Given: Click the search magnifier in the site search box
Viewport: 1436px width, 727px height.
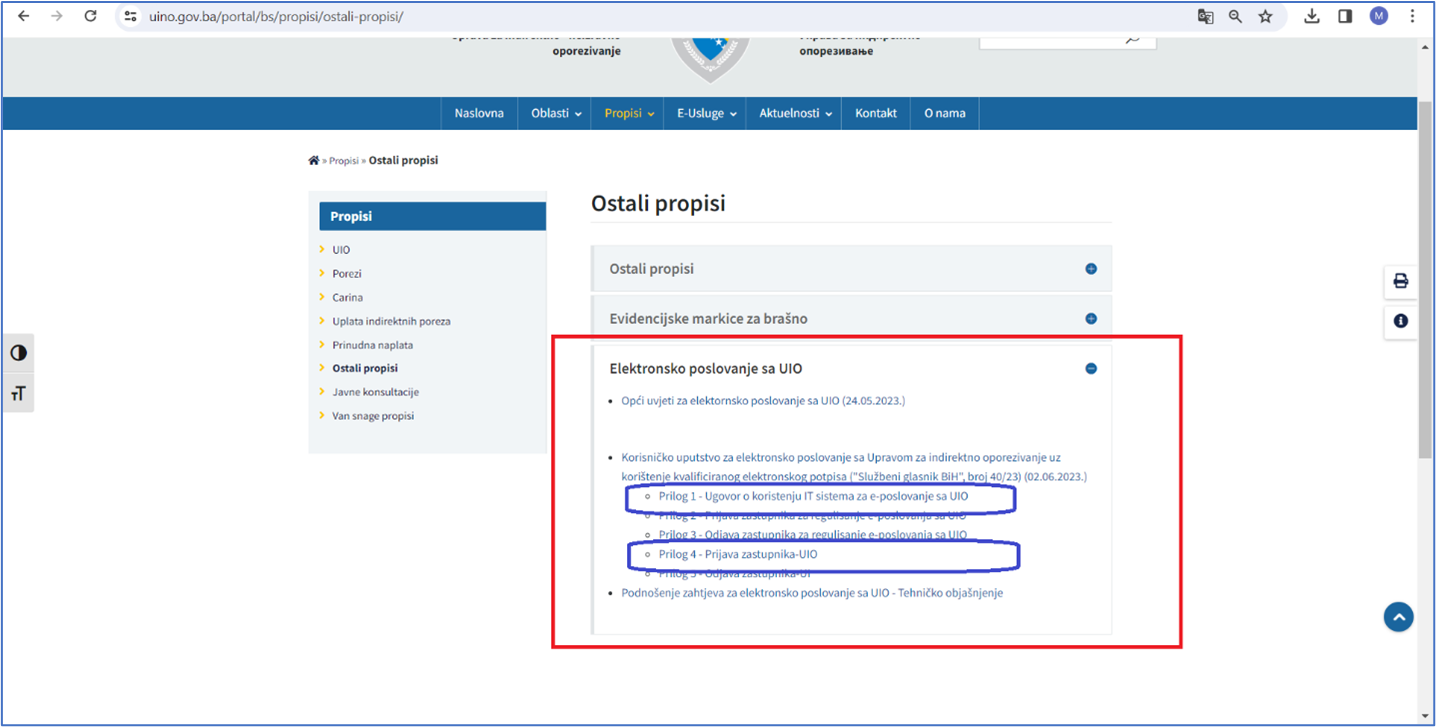Looking at the screenshot, I should pos(1133,38).
